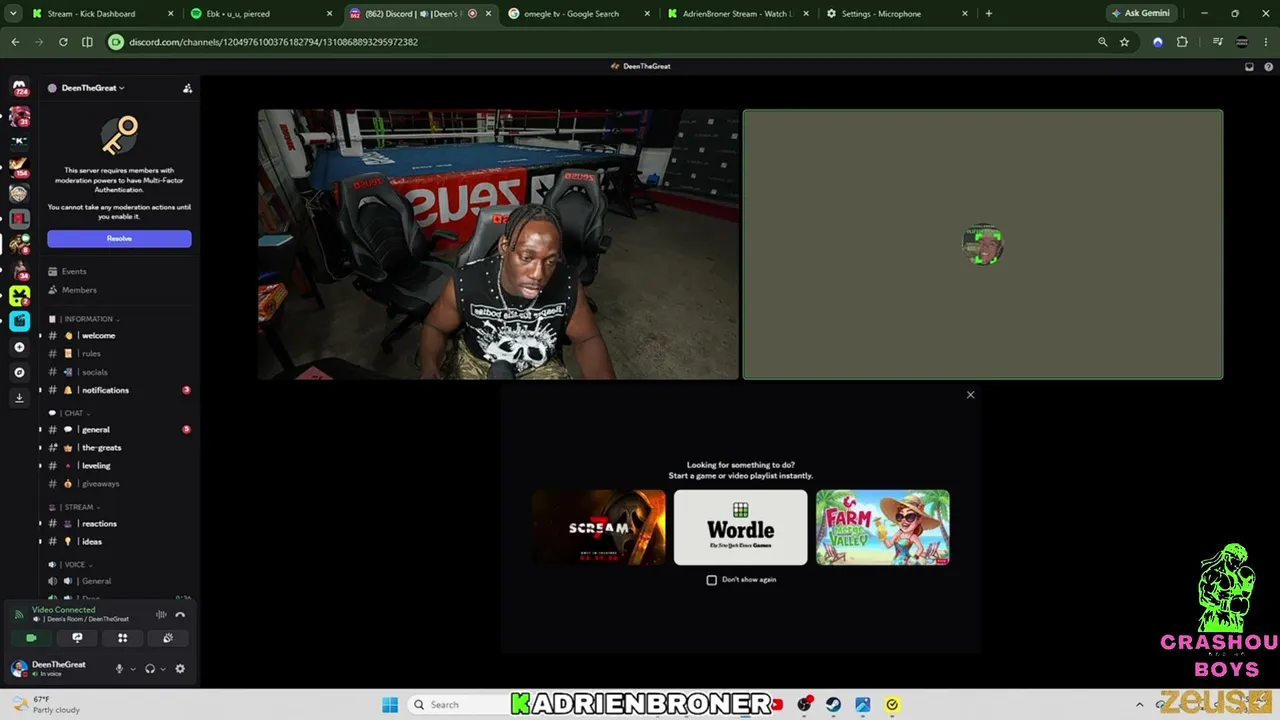This screenshot has height=720, width=1280.
Task: Mute your microphone in user panel
Action: pos(119,669)
